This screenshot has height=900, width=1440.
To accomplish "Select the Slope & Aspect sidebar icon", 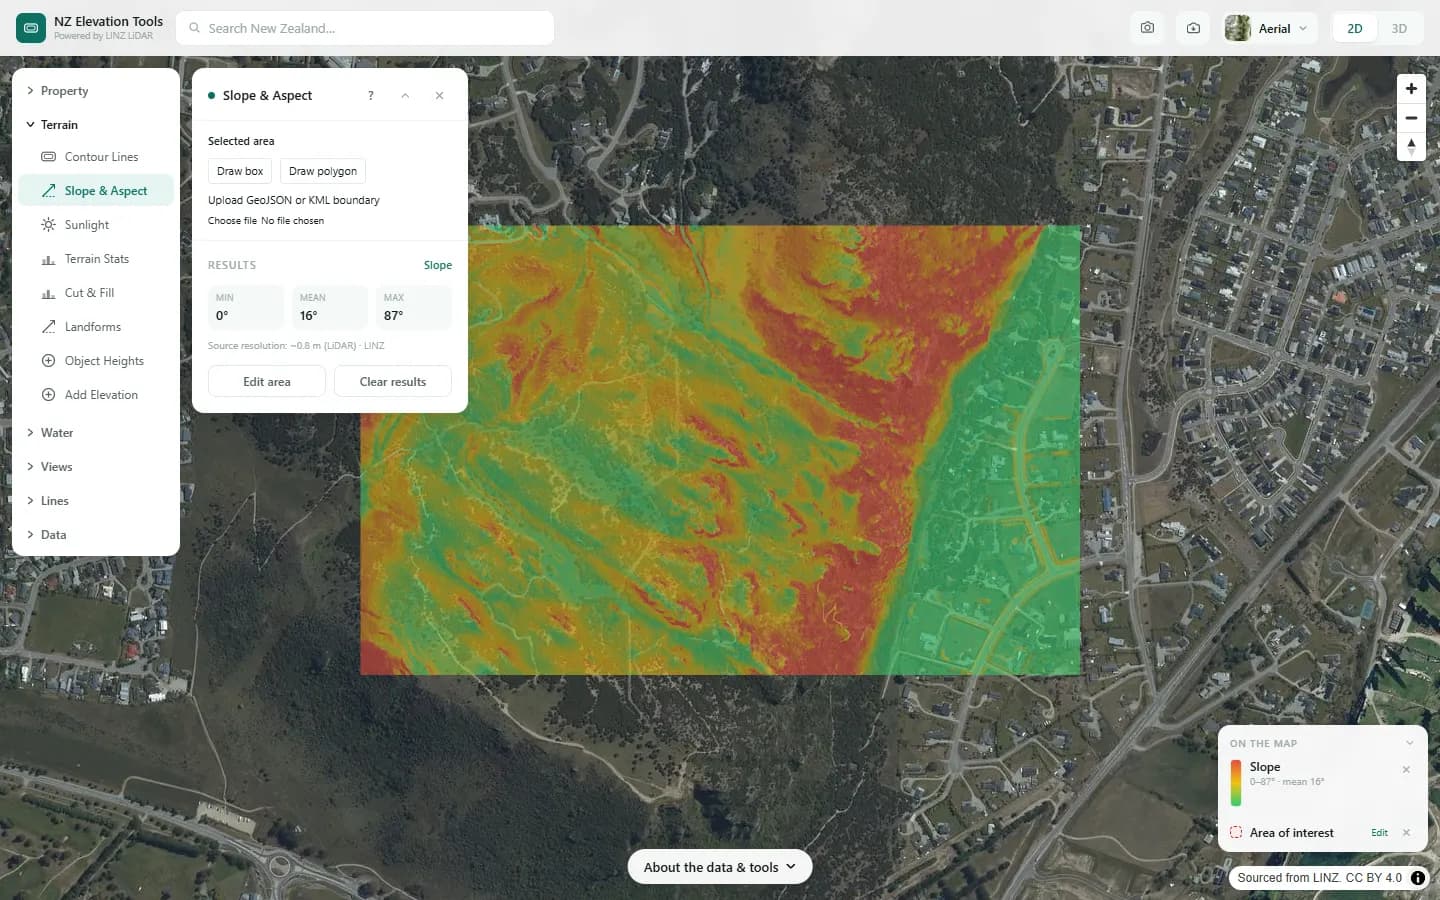I will click(x=48, y=191).
